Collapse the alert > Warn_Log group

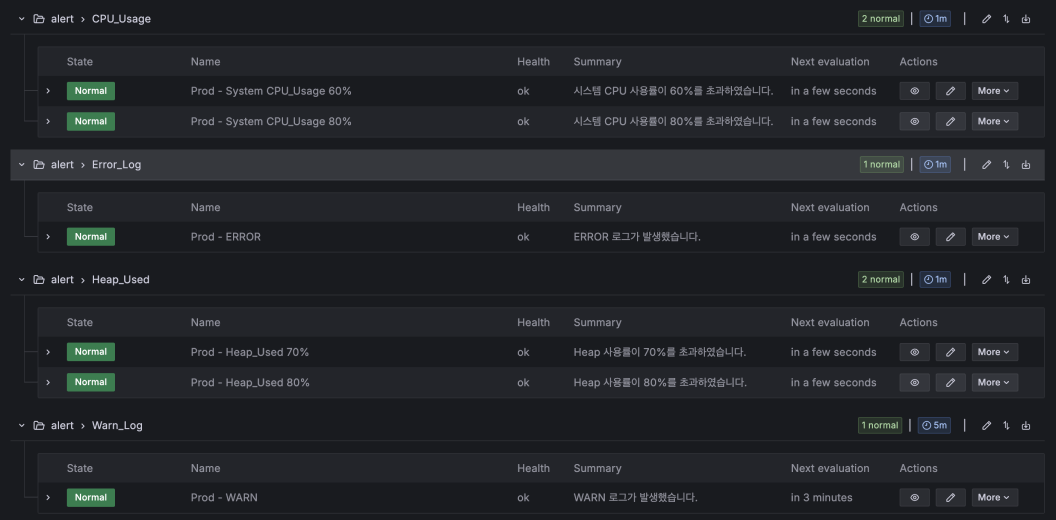pos(22,426)
